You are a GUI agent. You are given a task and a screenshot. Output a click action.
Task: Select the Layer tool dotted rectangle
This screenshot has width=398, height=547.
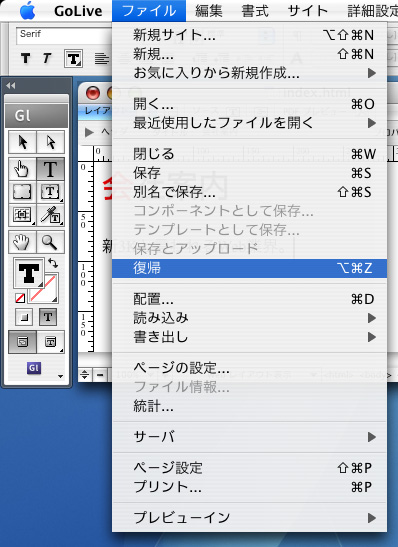coord(22,192)
